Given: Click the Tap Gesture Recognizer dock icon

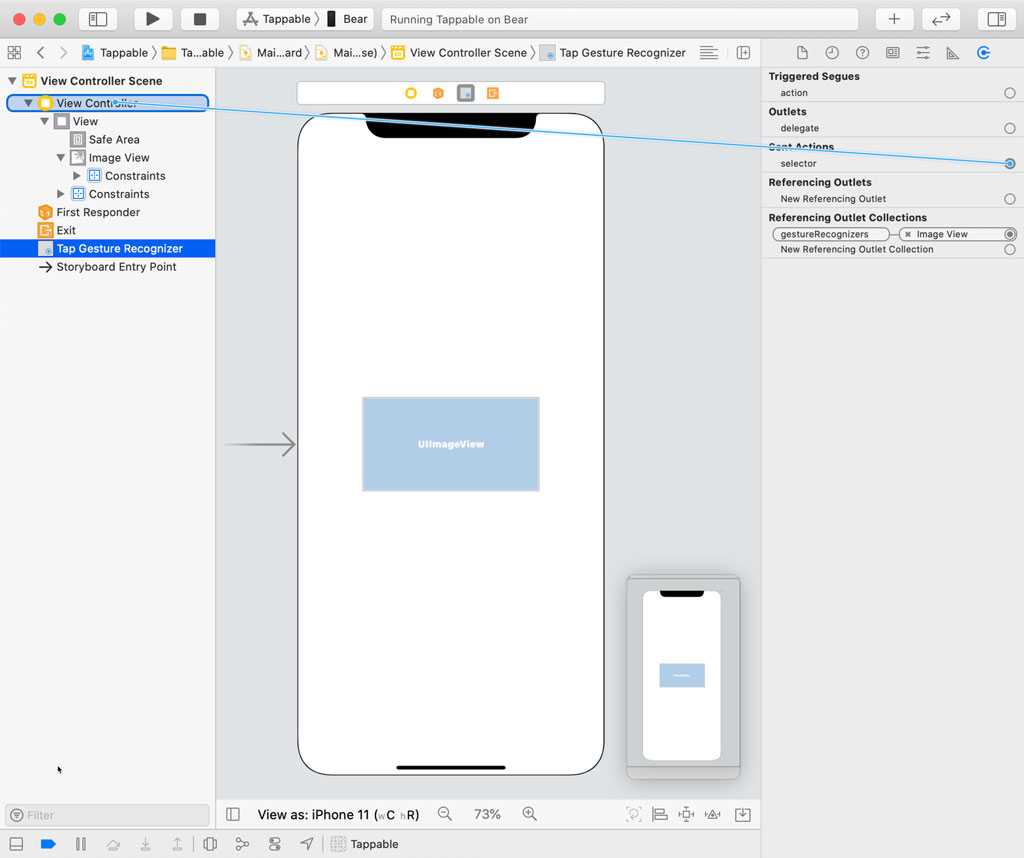Looking at the screenshot, I should (x=466, y=93).
